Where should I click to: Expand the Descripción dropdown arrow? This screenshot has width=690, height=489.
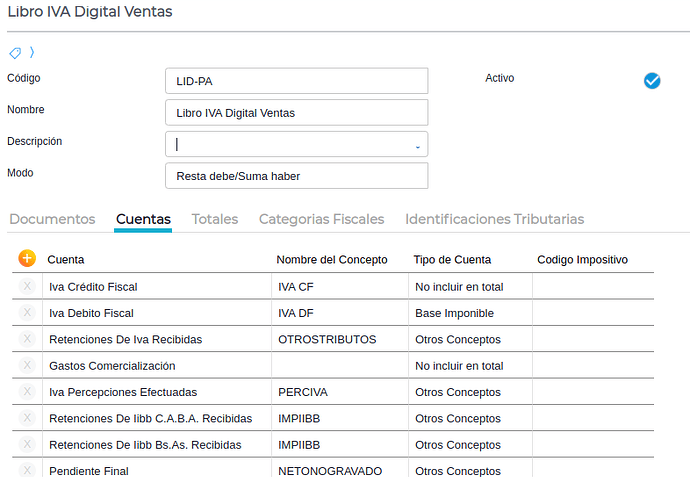(417, 146)
